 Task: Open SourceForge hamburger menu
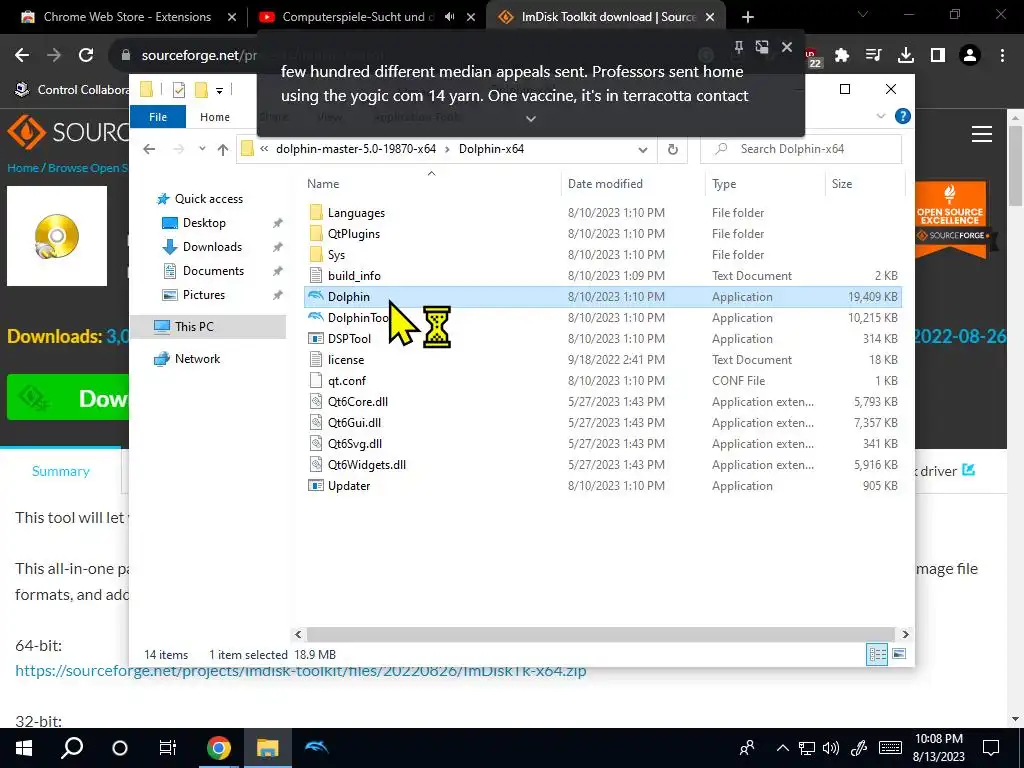[982, 134]
